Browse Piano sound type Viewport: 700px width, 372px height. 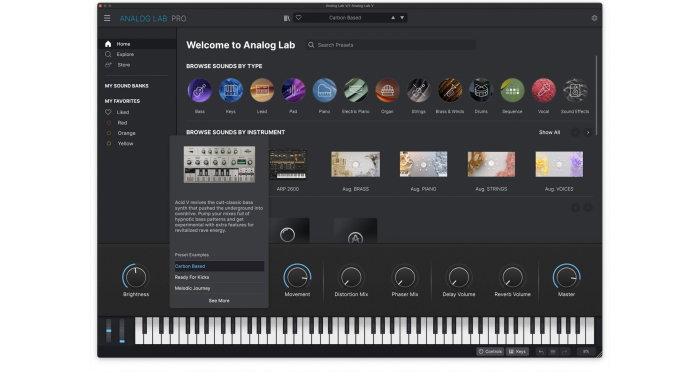325,91
